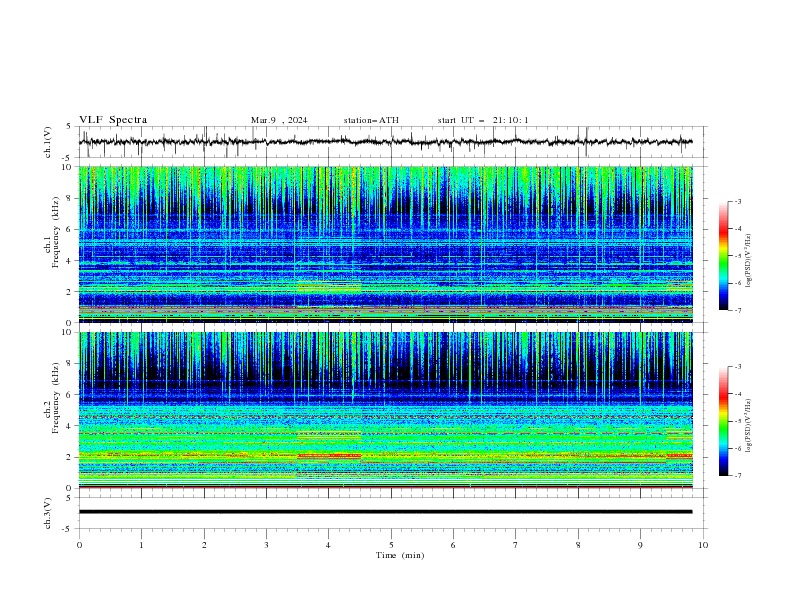Viewport: 792px width, 612px height.
Task: Click the ch.1 PSD color scale bar
Action: click(x=724, y=256)
